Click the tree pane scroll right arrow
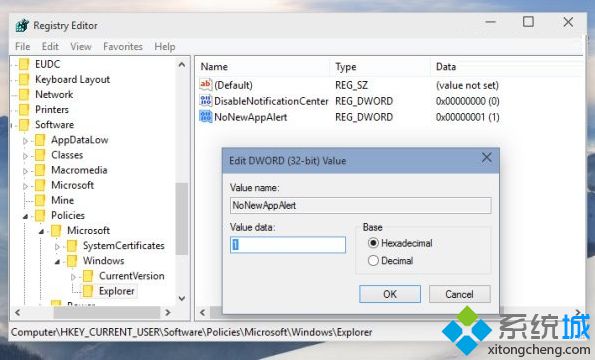 [168, 313]
